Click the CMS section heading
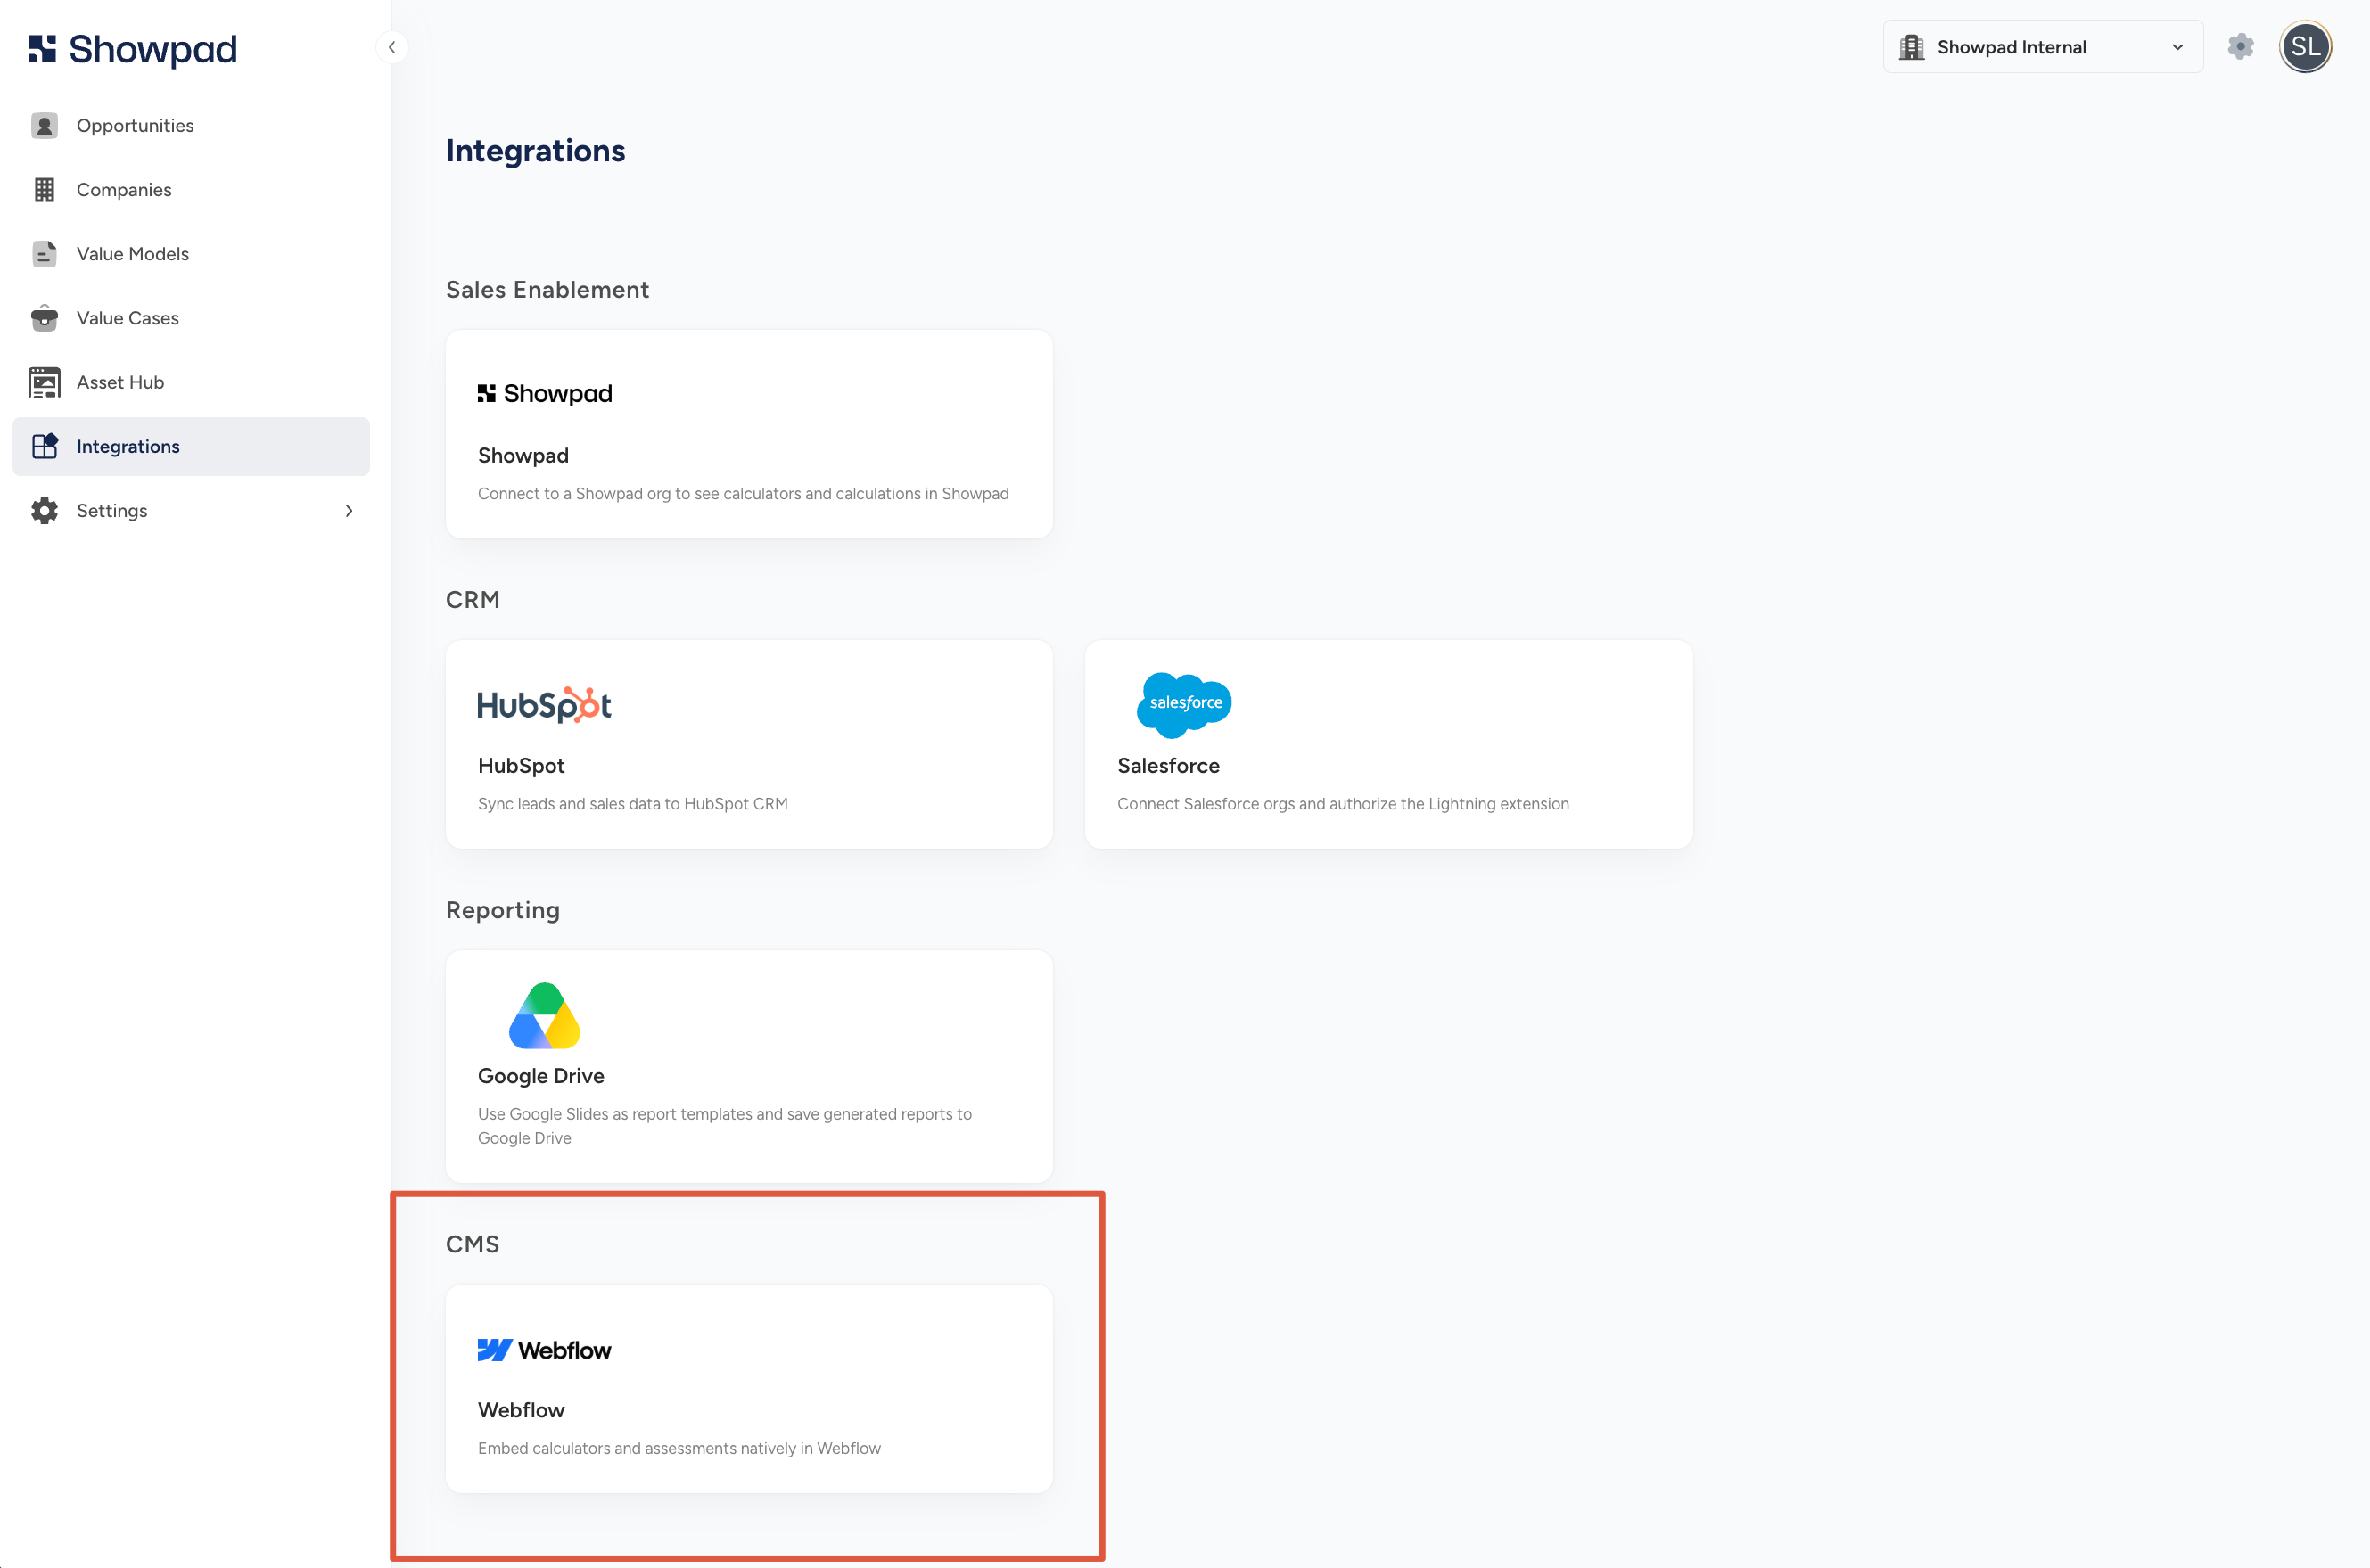The height and width of the screenshot is (1568, 2370). point(472,1243)
